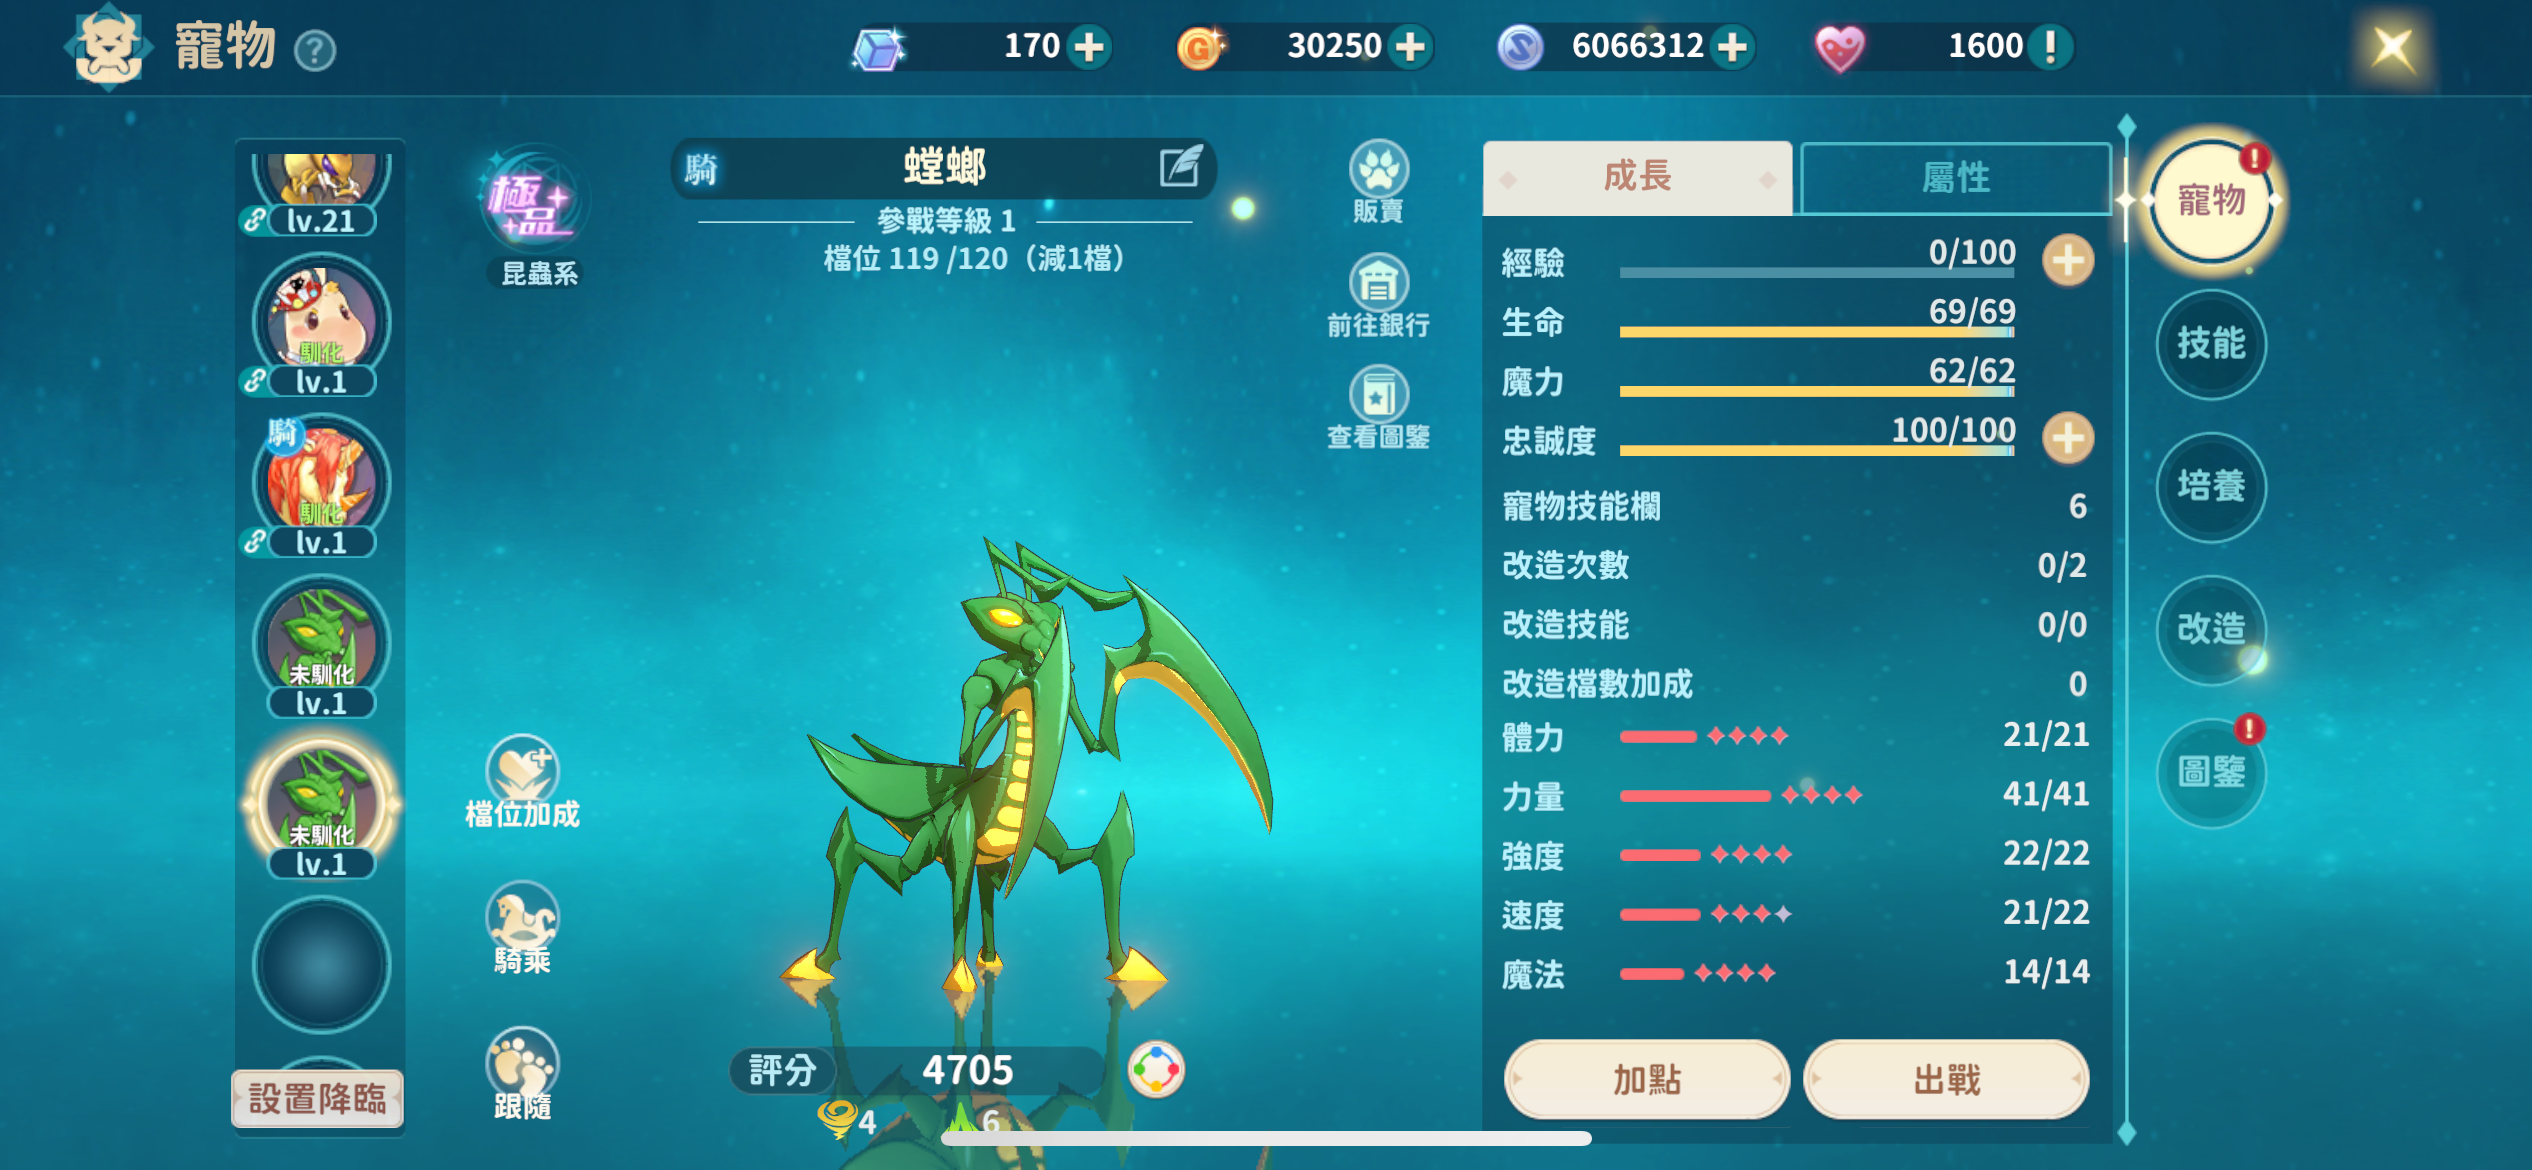The image size is (2532, 1170).
Task: Add experience with the plus beside 經驗
Action: (x=2068, y=261)
